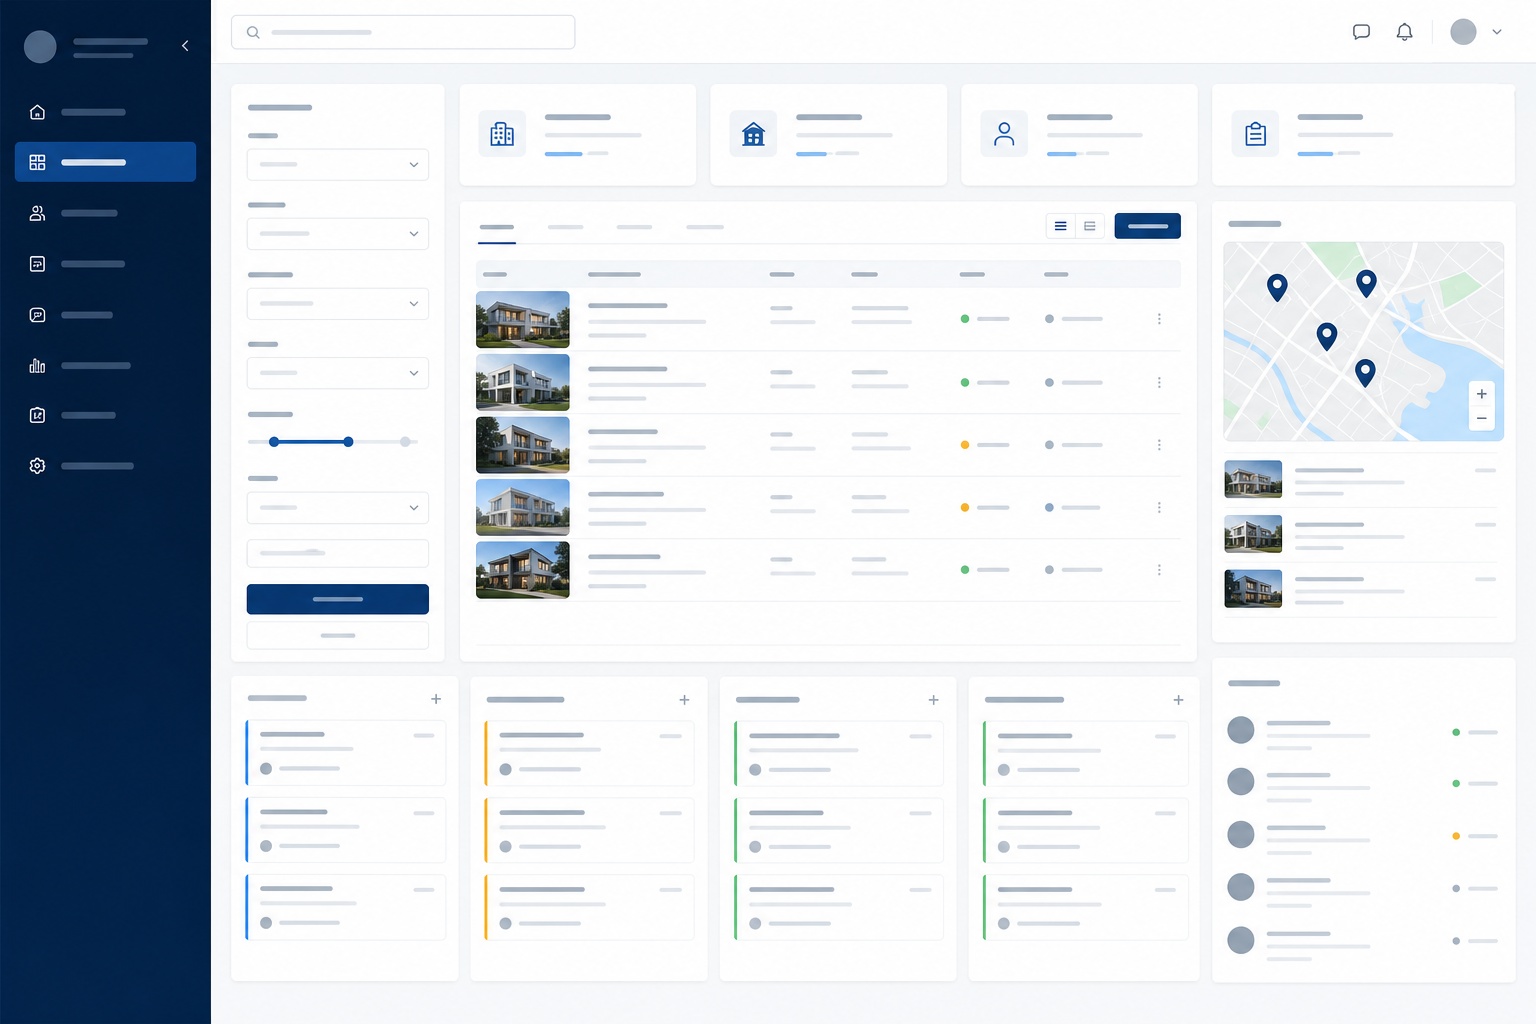The height and width of the screenshot is (1024, 1536).
Task: Open first house thumbnail below the map
Action: [x=1253, y=479]
